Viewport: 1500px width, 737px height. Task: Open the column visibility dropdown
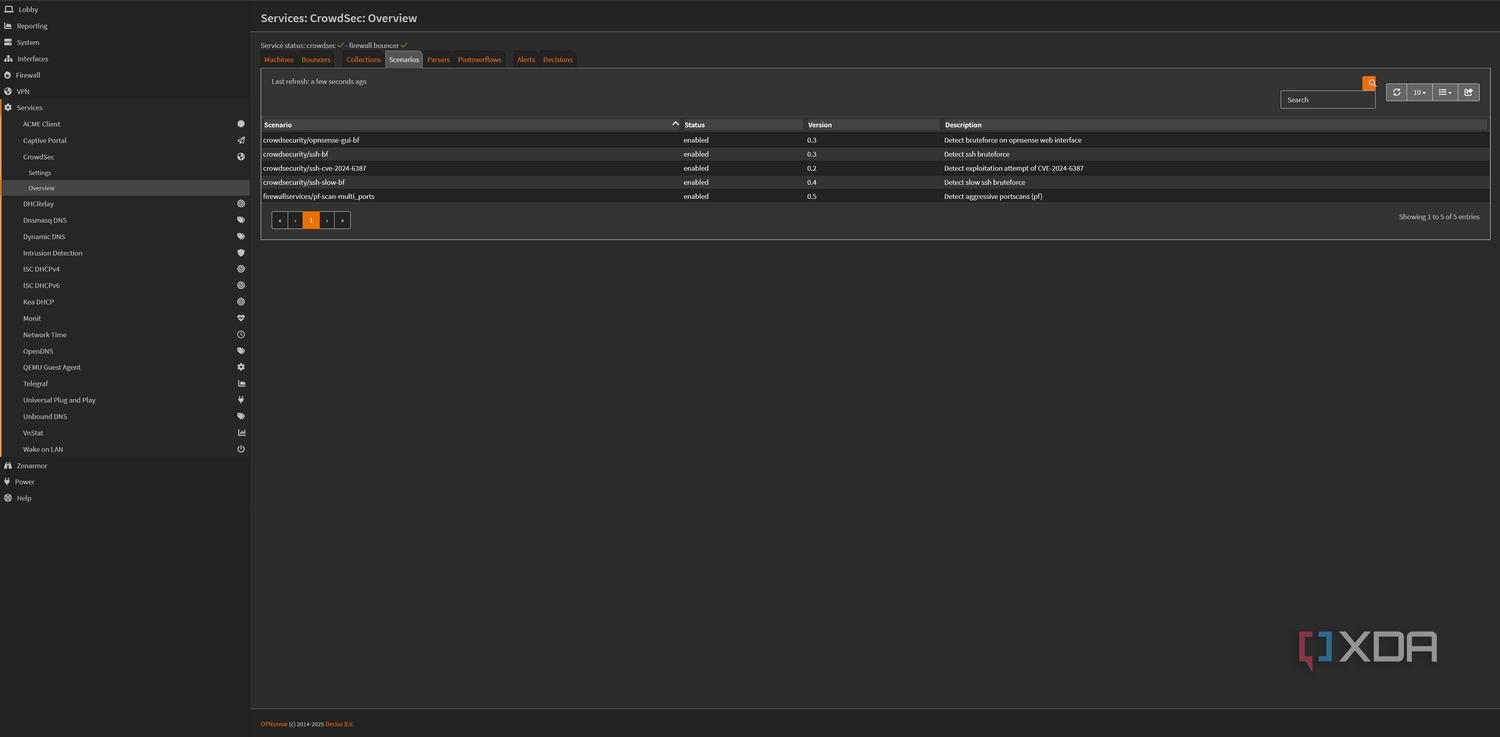click(1445, 92)
